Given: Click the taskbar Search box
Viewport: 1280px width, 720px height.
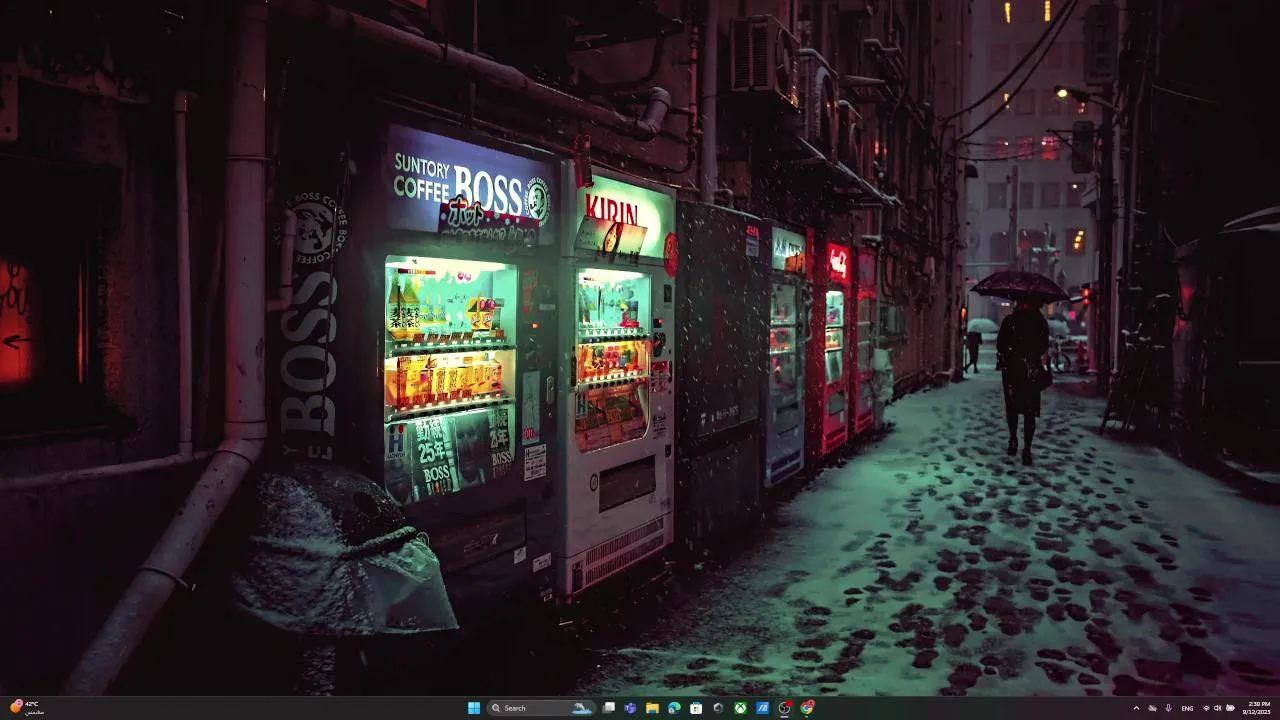Looking at the screenshot, I should coord(541,708).
